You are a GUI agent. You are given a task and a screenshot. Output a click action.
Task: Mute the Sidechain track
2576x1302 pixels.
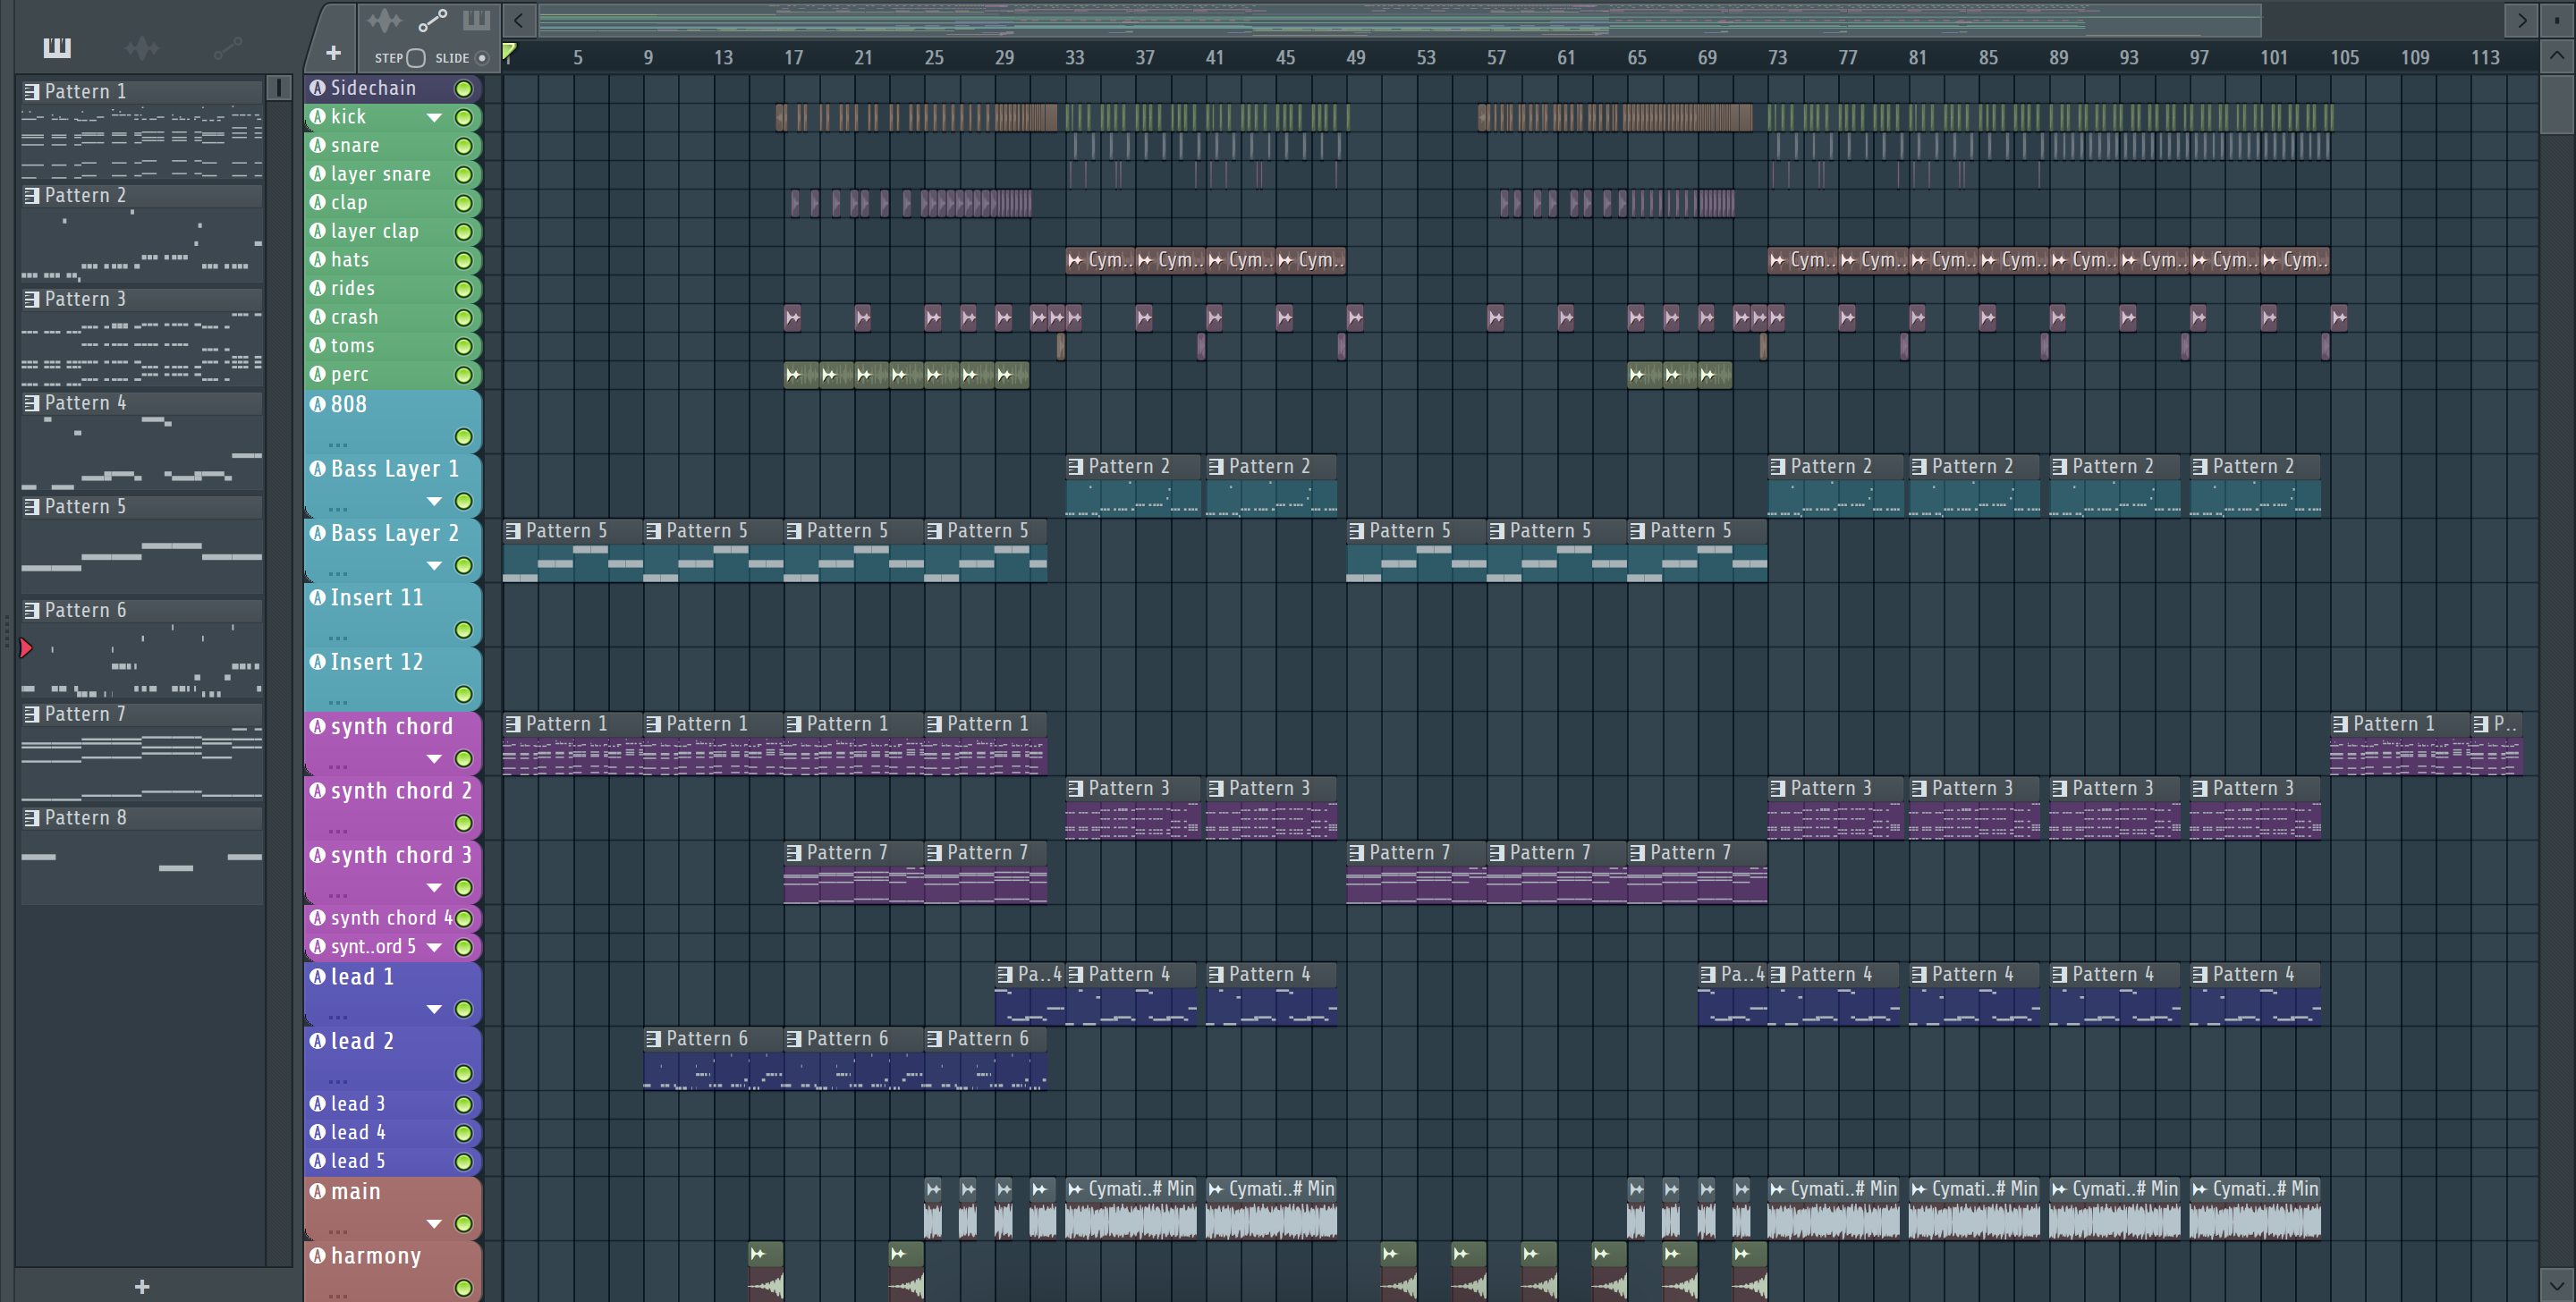(463, 89)
